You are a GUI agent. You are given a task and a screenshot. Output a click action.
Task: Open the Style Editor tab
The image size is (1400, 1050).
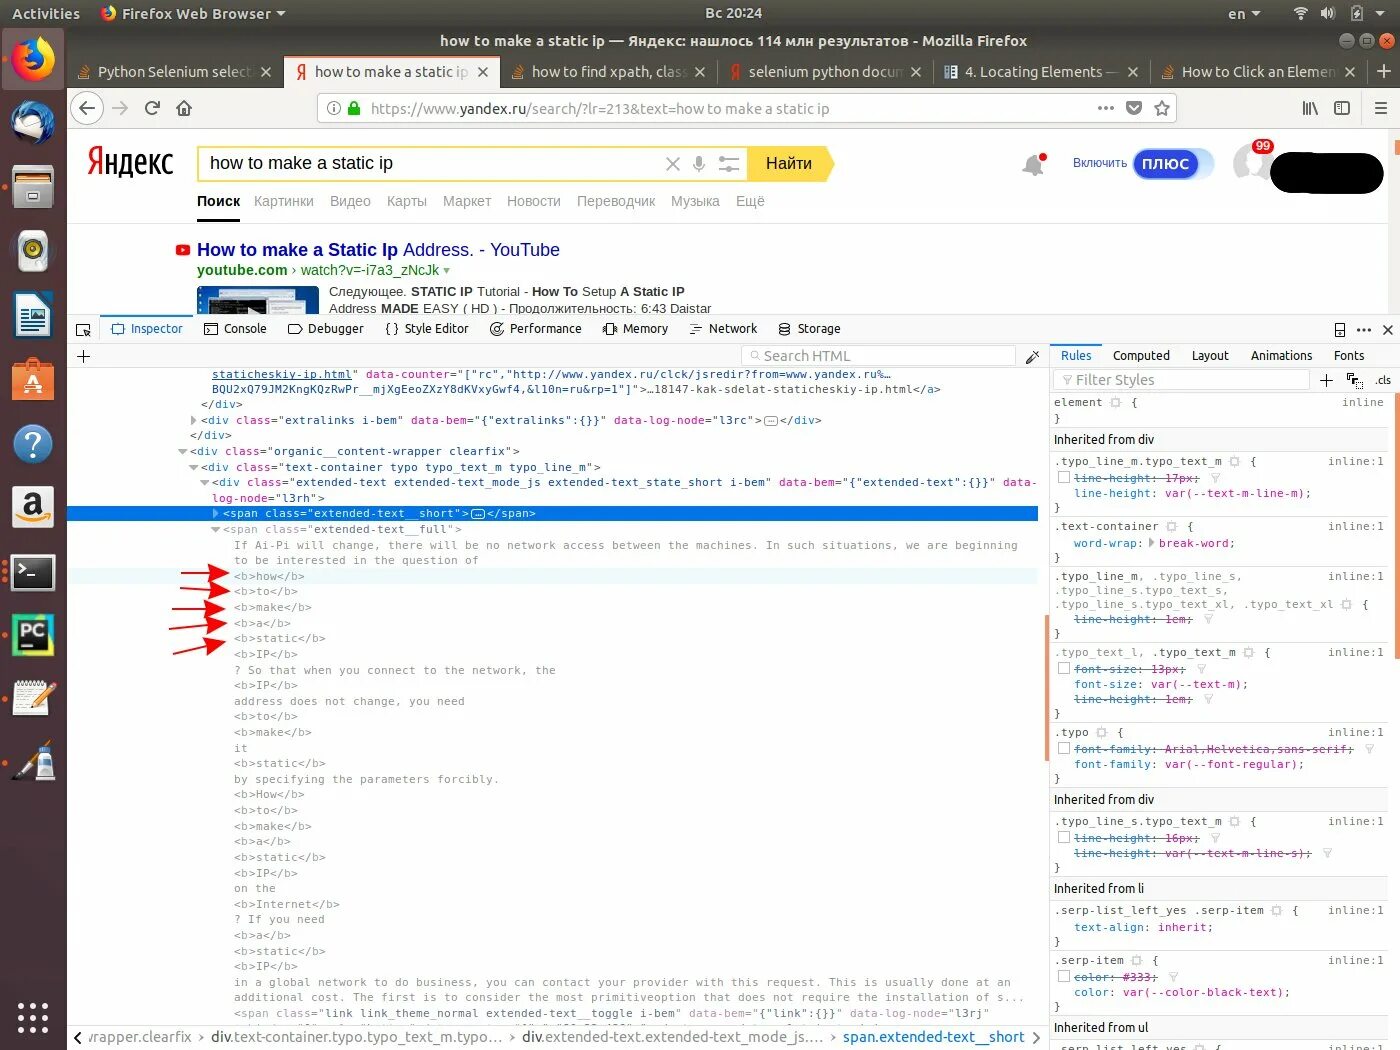[427, 329]
